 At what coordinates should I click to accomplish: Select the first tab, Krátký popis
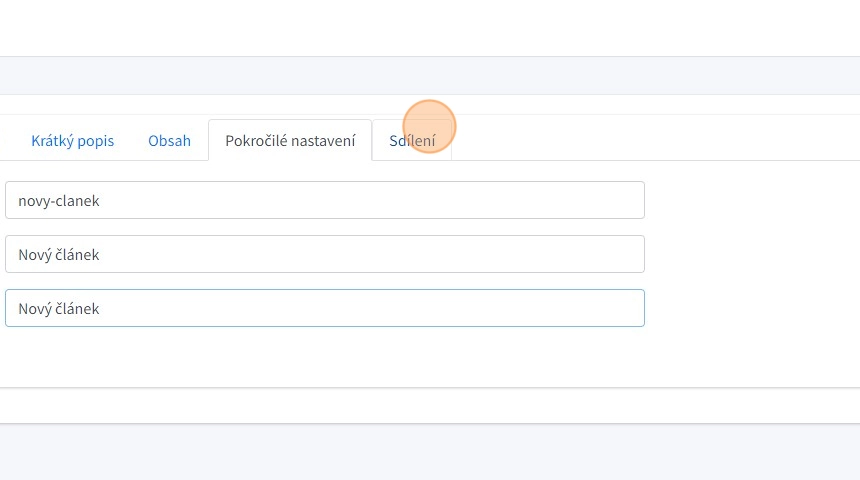tap(72, 141)
